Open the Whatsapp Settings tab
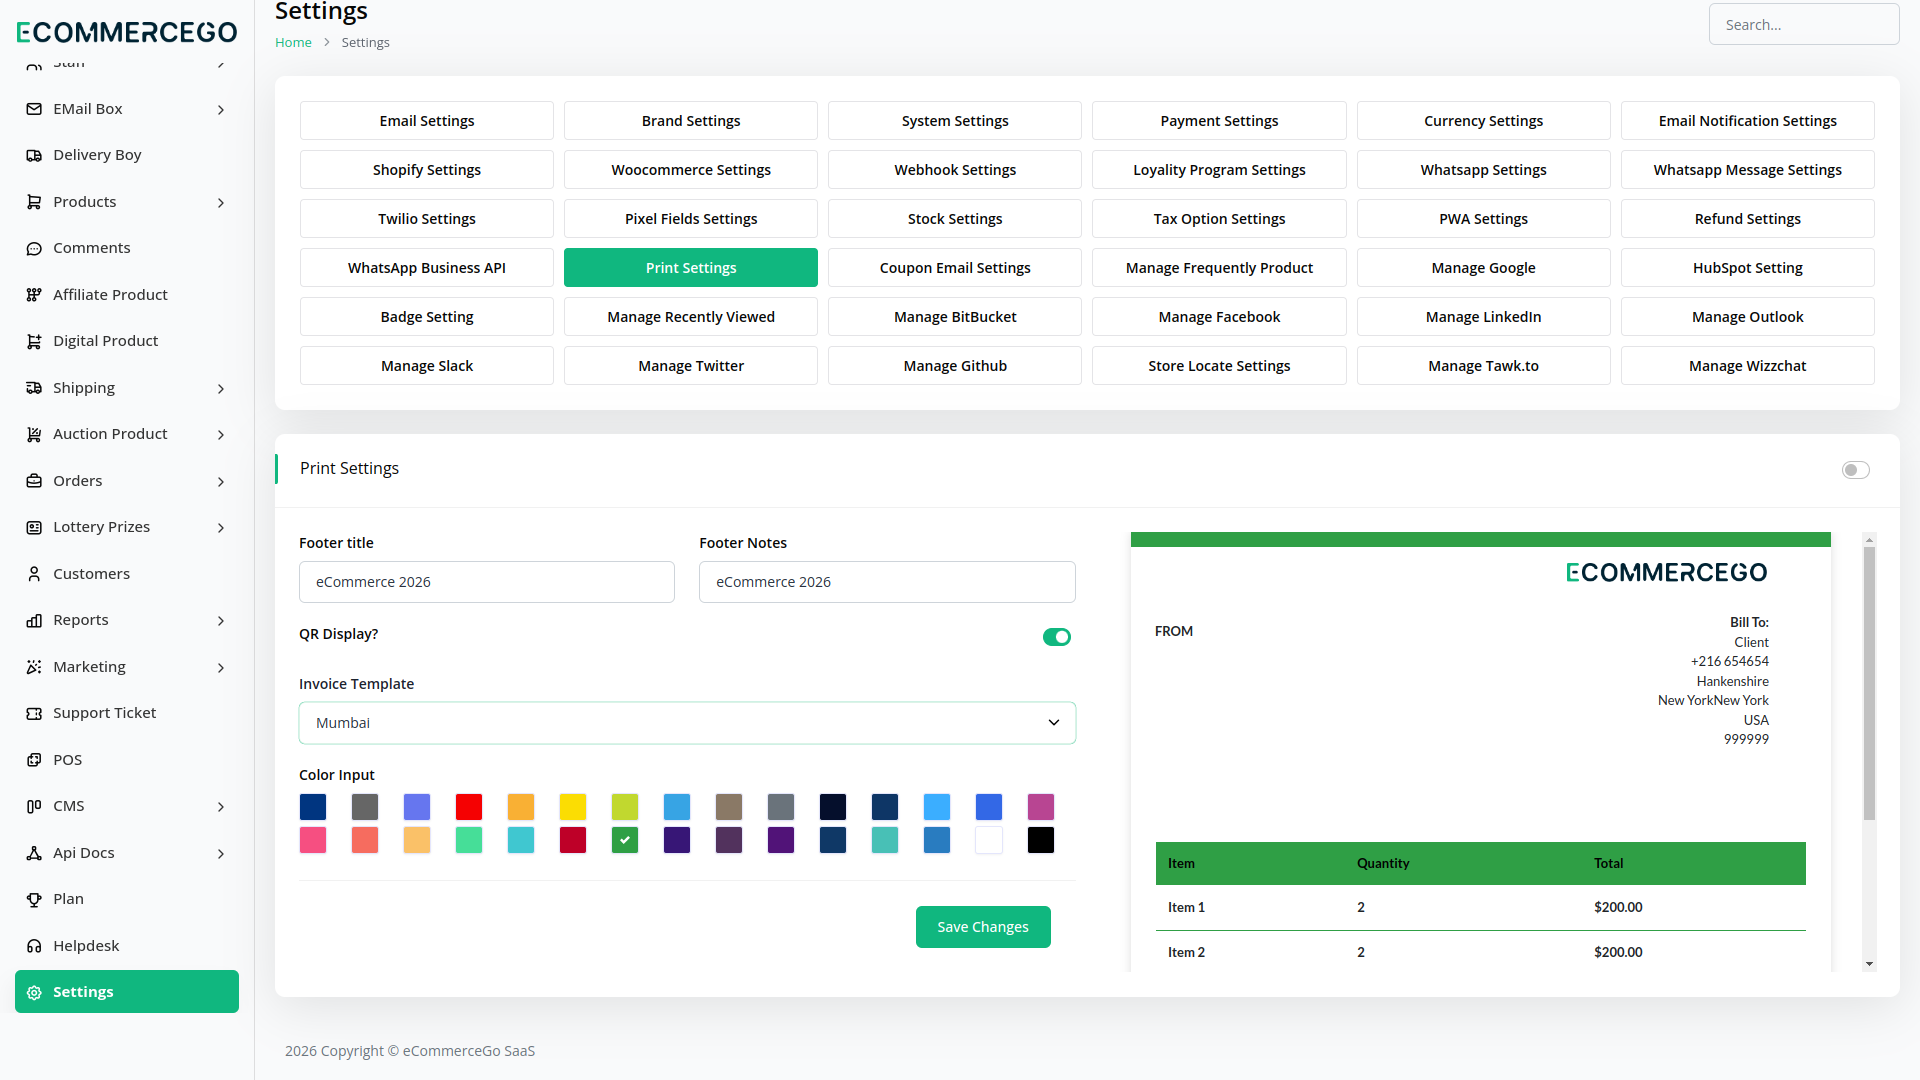 pyautogui.click(x=1483, y=170)
